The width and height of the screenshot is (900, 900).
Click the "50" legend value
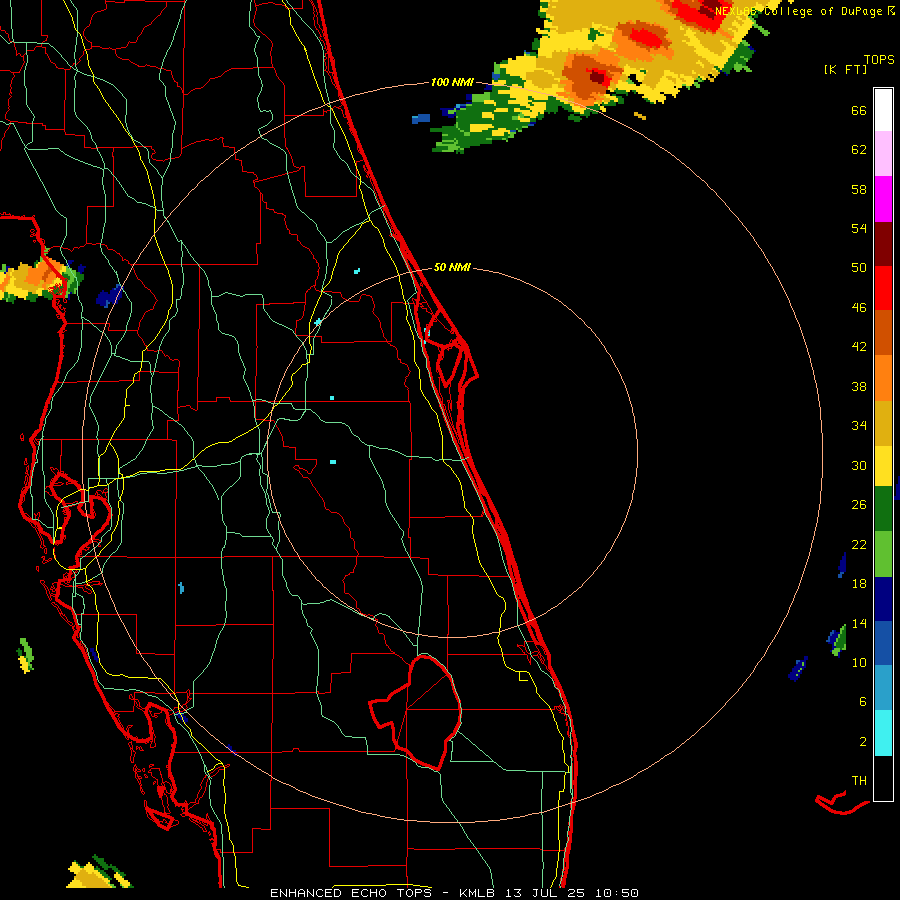coord(859,268)
